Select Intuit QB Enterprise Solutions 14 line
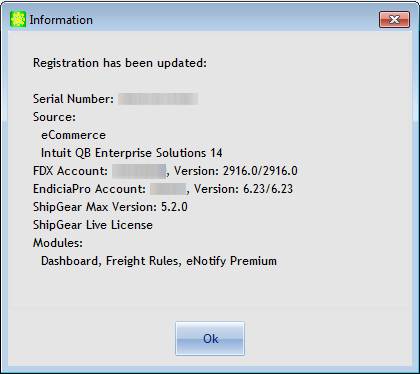The image size is (420, 374). pyautogui.click(x=132, y=153)
